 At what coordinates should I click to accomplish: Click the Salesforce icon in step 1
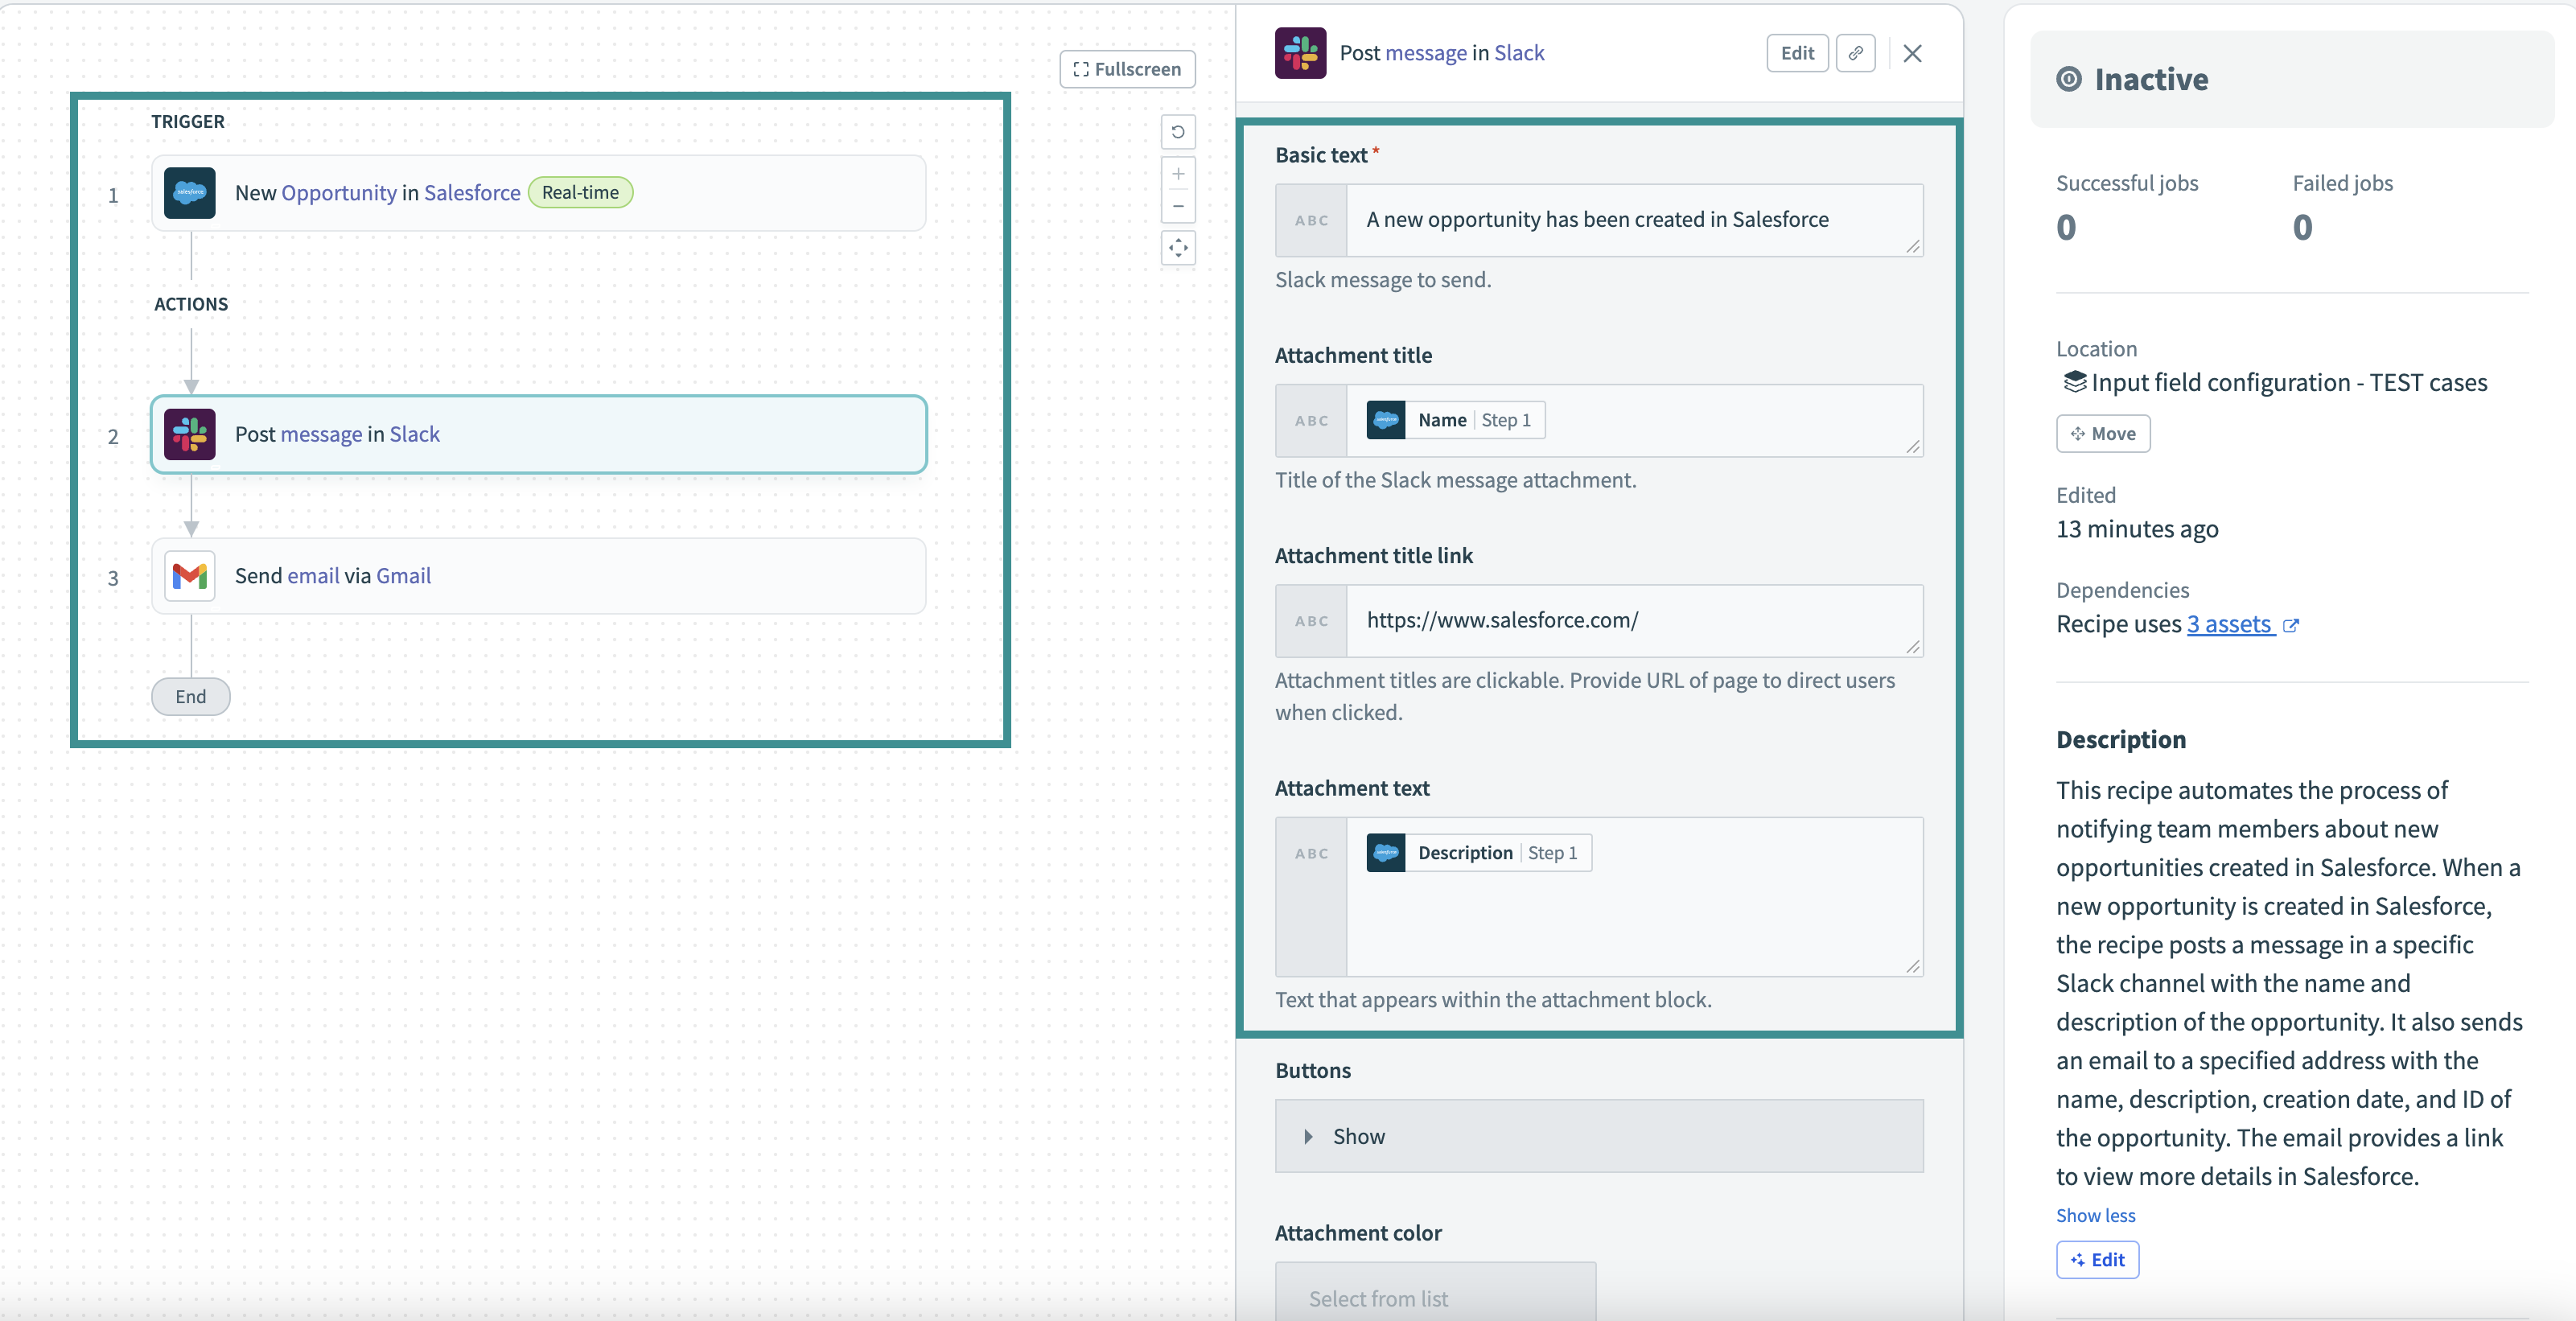tap(189, 193)
